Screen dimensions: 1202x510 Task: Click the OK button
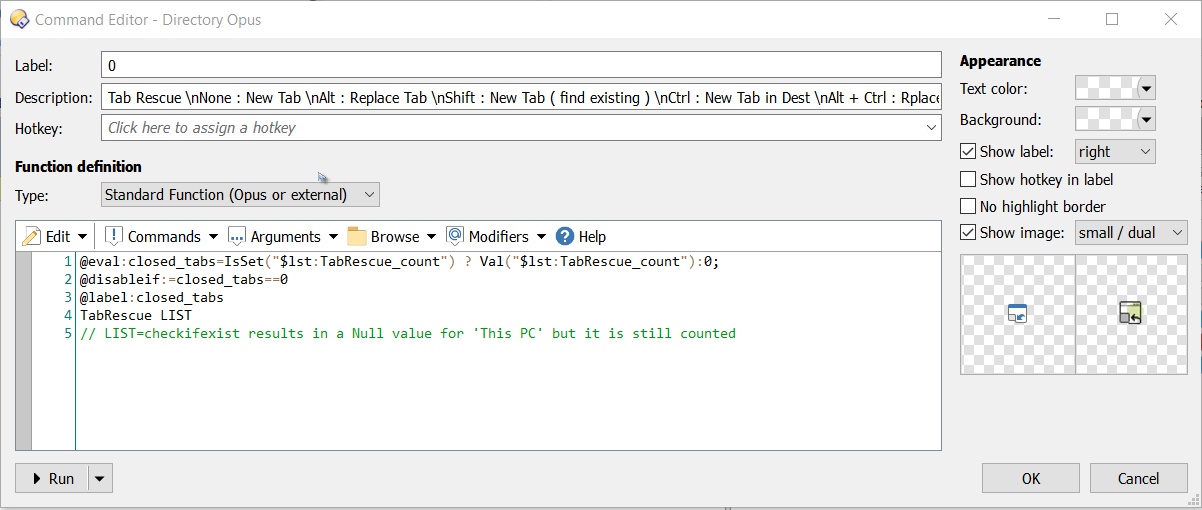coord(1031,479)
